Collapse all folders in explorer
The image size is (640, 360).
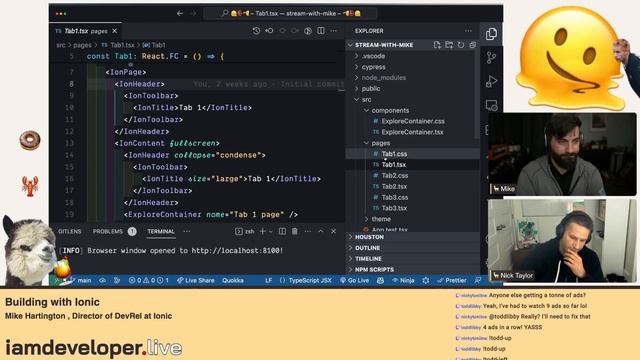click(x=473, y=45)
